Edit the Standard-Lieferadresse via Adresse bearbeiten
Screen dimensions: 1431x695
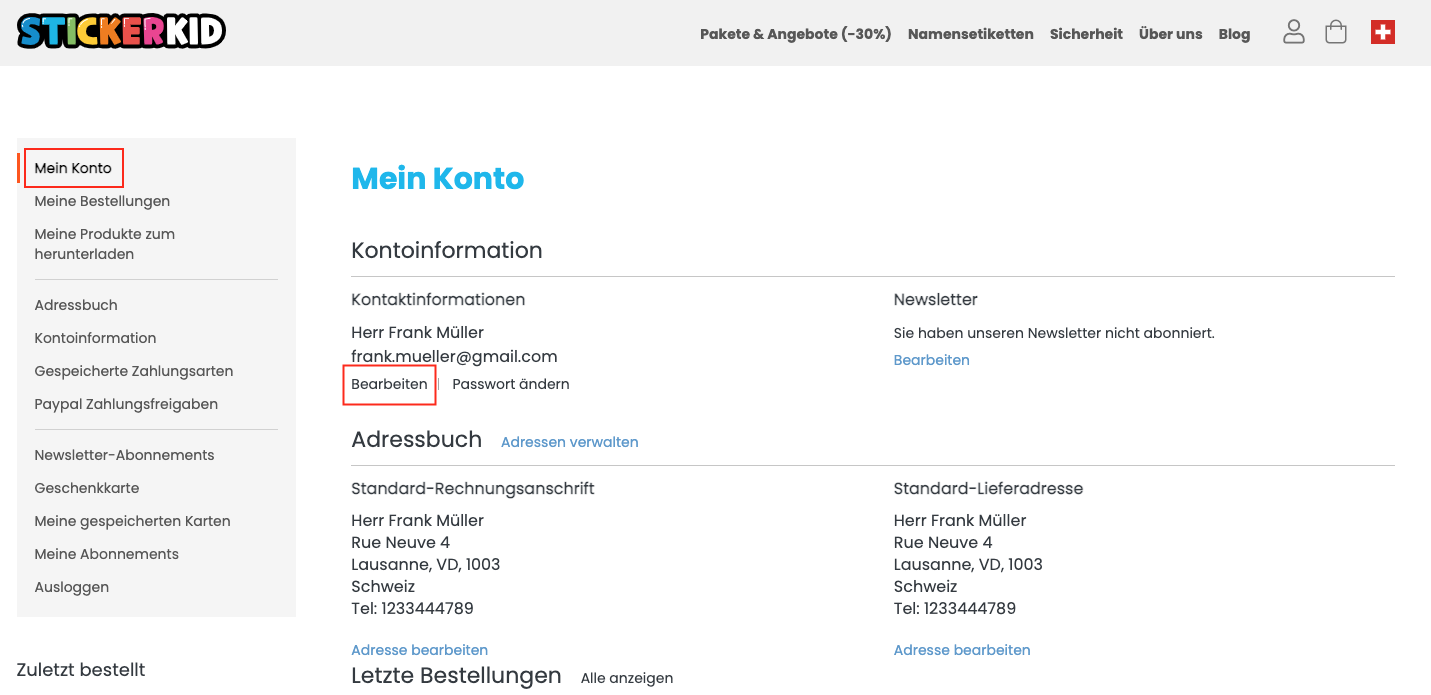[962, 650]
